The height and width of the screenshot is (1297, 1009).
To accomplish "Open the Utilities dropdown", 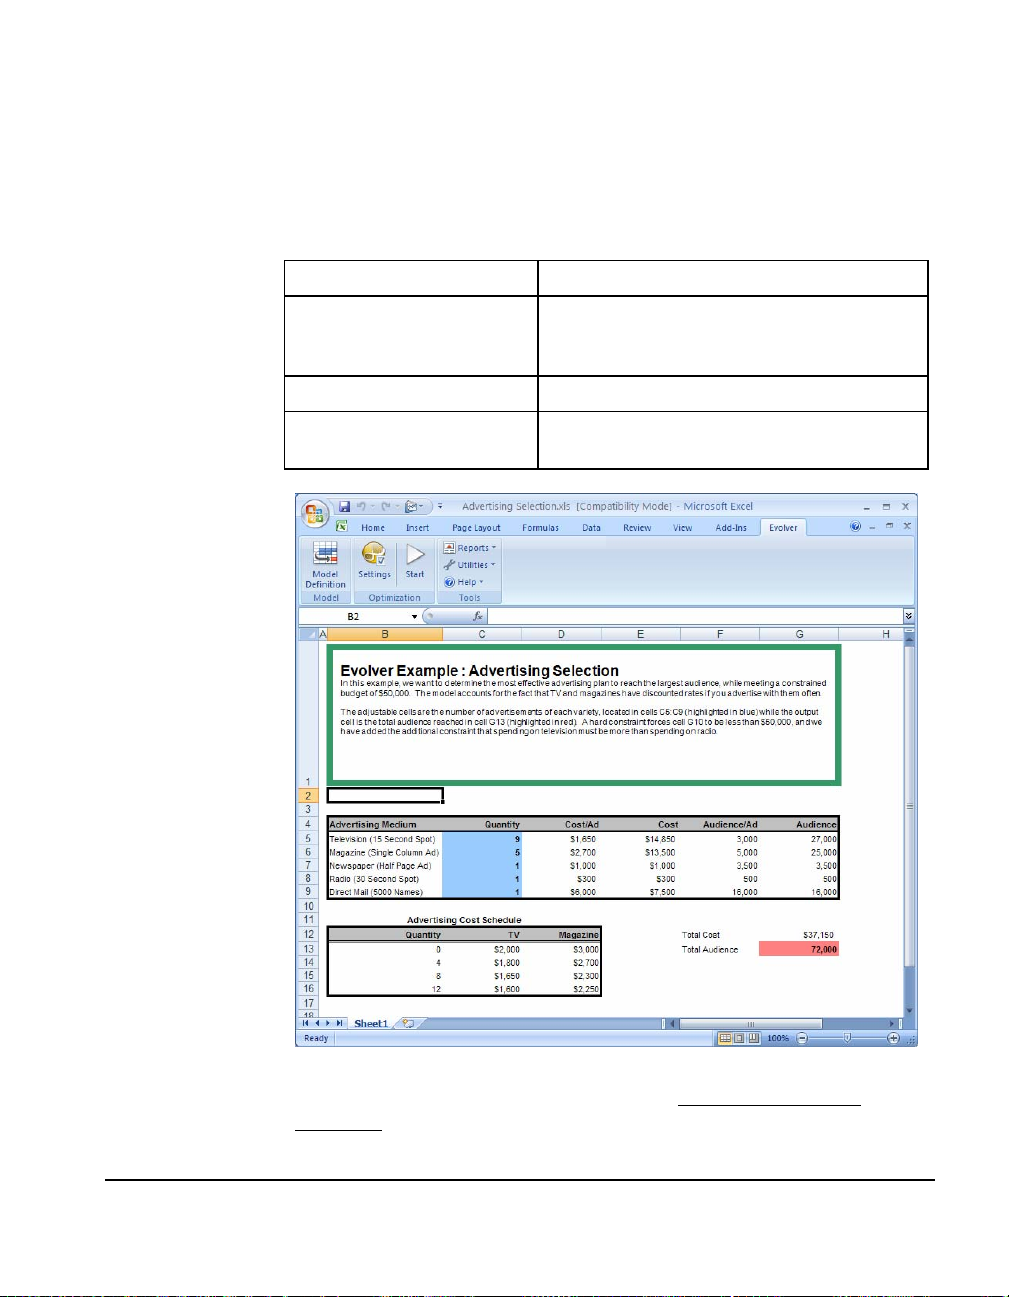I will click(470, 565).
